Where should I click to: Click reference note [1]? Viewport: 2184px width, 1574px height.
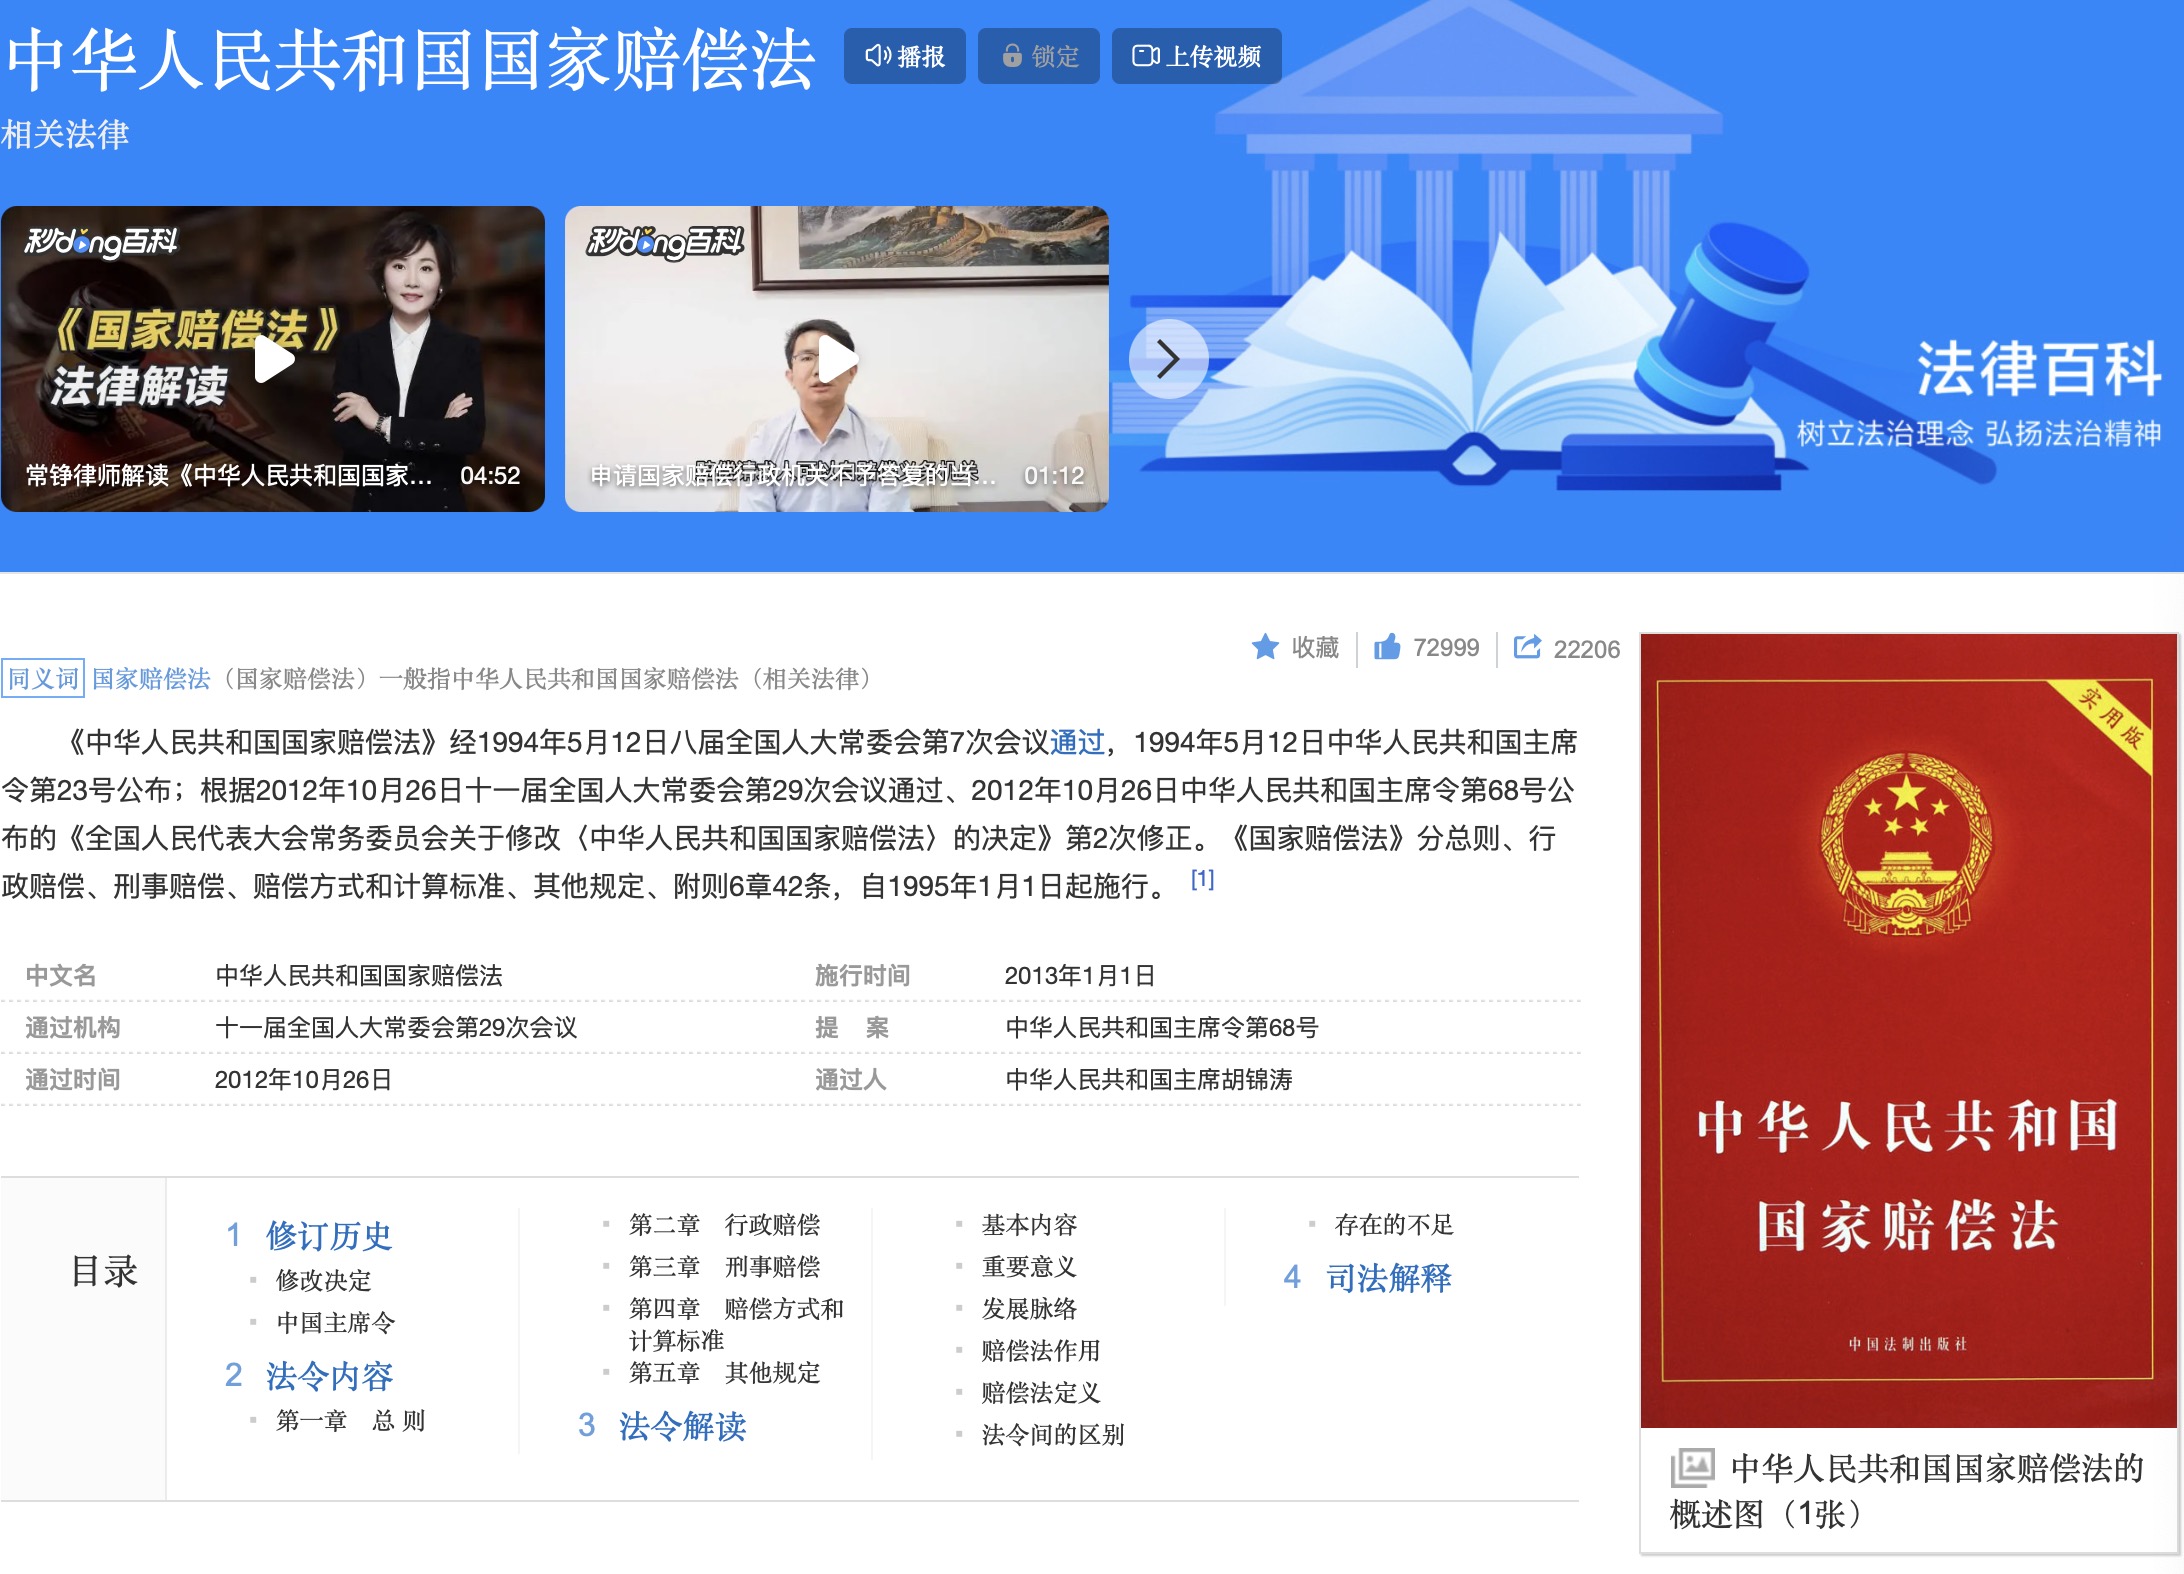pyautogui.click(x=1202, y=880)
